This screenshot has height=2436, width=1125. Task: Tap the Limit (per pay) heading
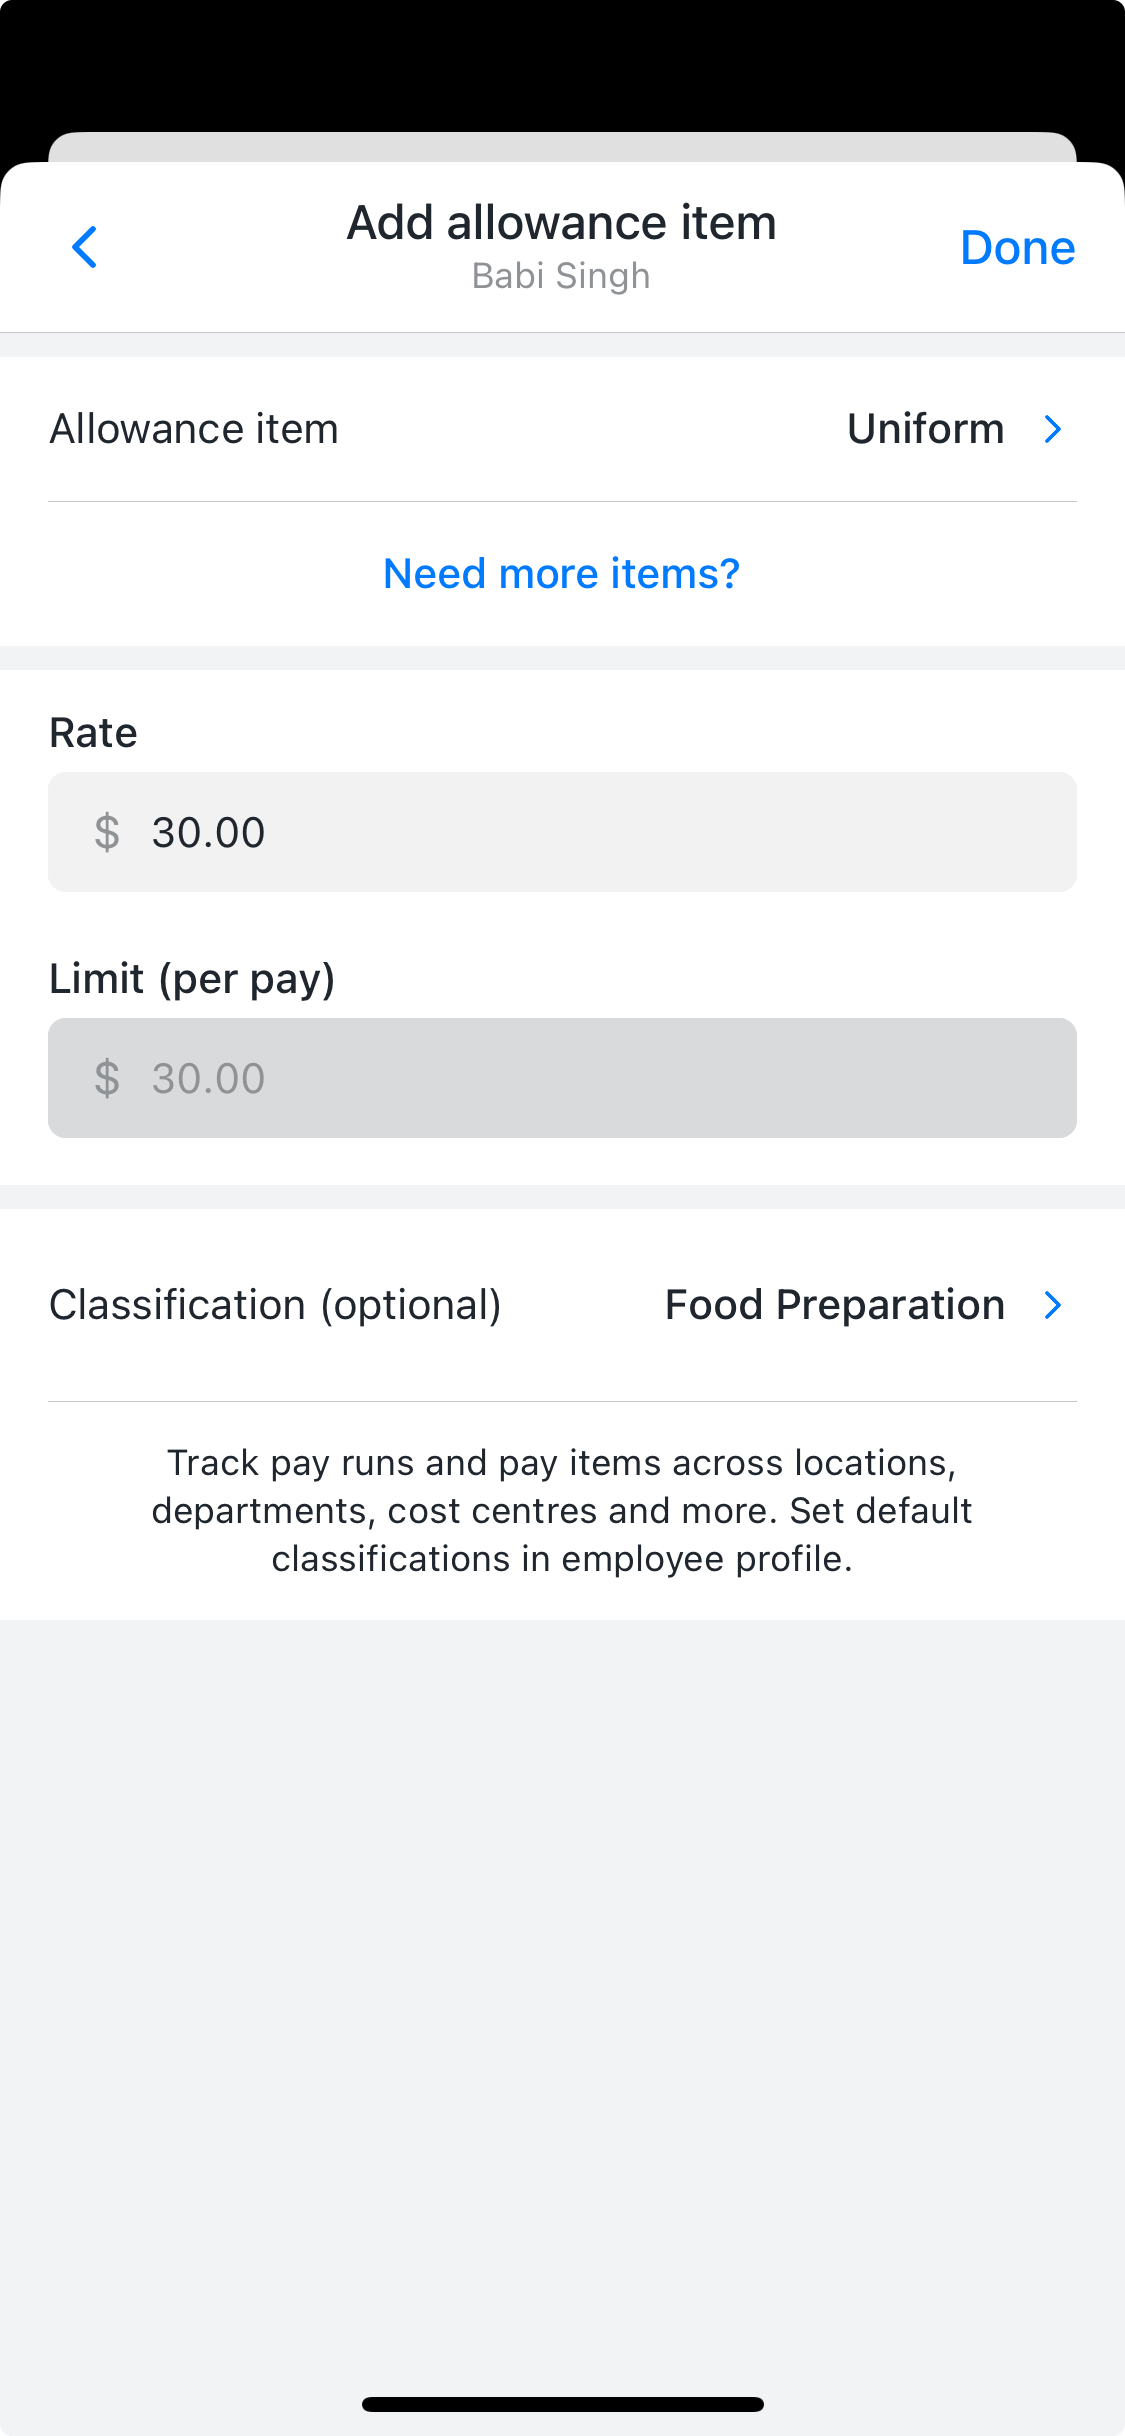point(192,979)
